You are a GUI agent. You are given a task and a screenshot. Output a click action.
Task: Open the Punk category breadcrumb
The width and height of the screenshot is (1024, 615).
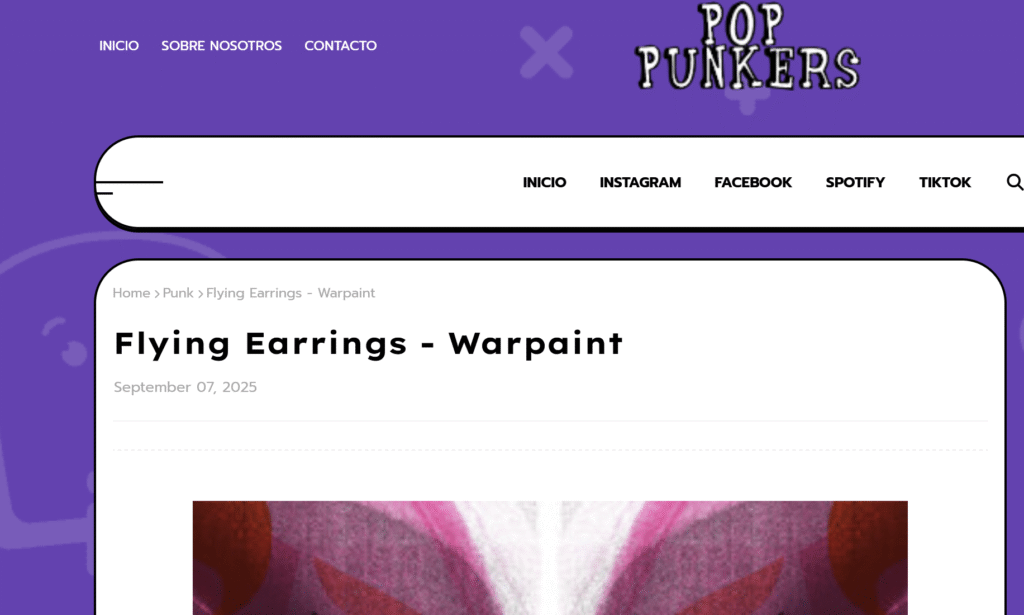click(x=178, y=293)
